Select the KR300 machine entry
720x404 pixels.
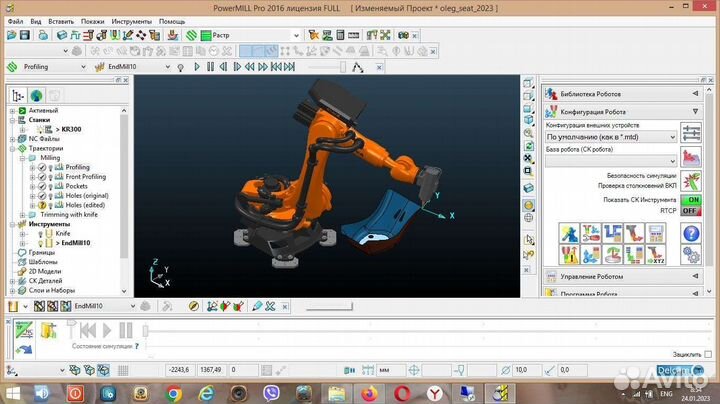[71, 129]
